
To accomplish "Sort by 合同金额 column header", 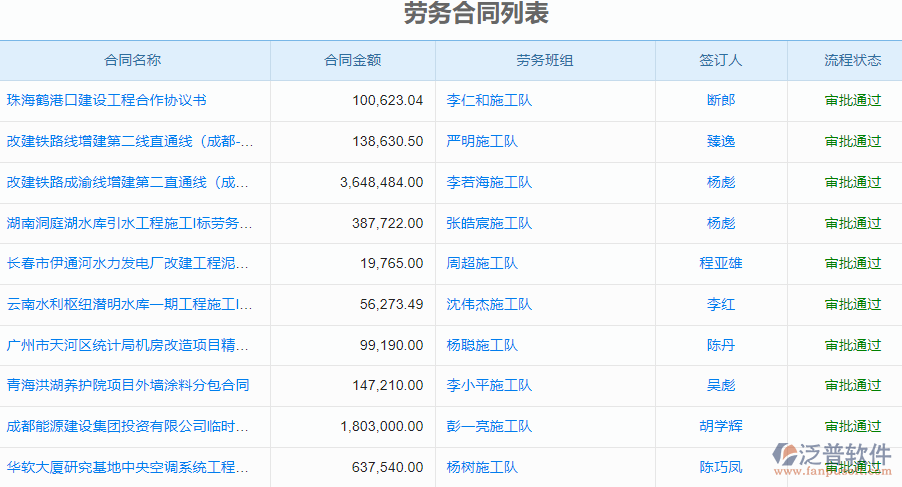I will pos(352,60).
